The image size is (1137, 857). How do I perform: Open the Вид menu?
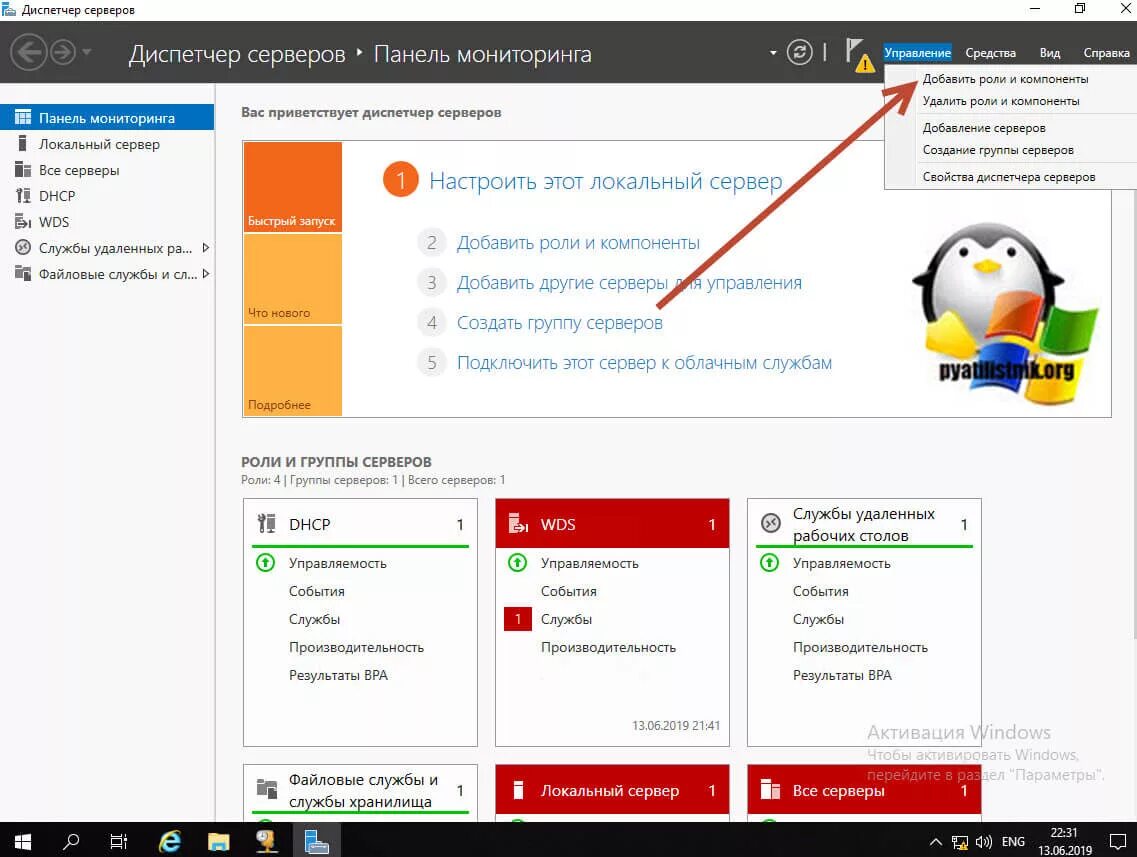[x=1049, y=53]
